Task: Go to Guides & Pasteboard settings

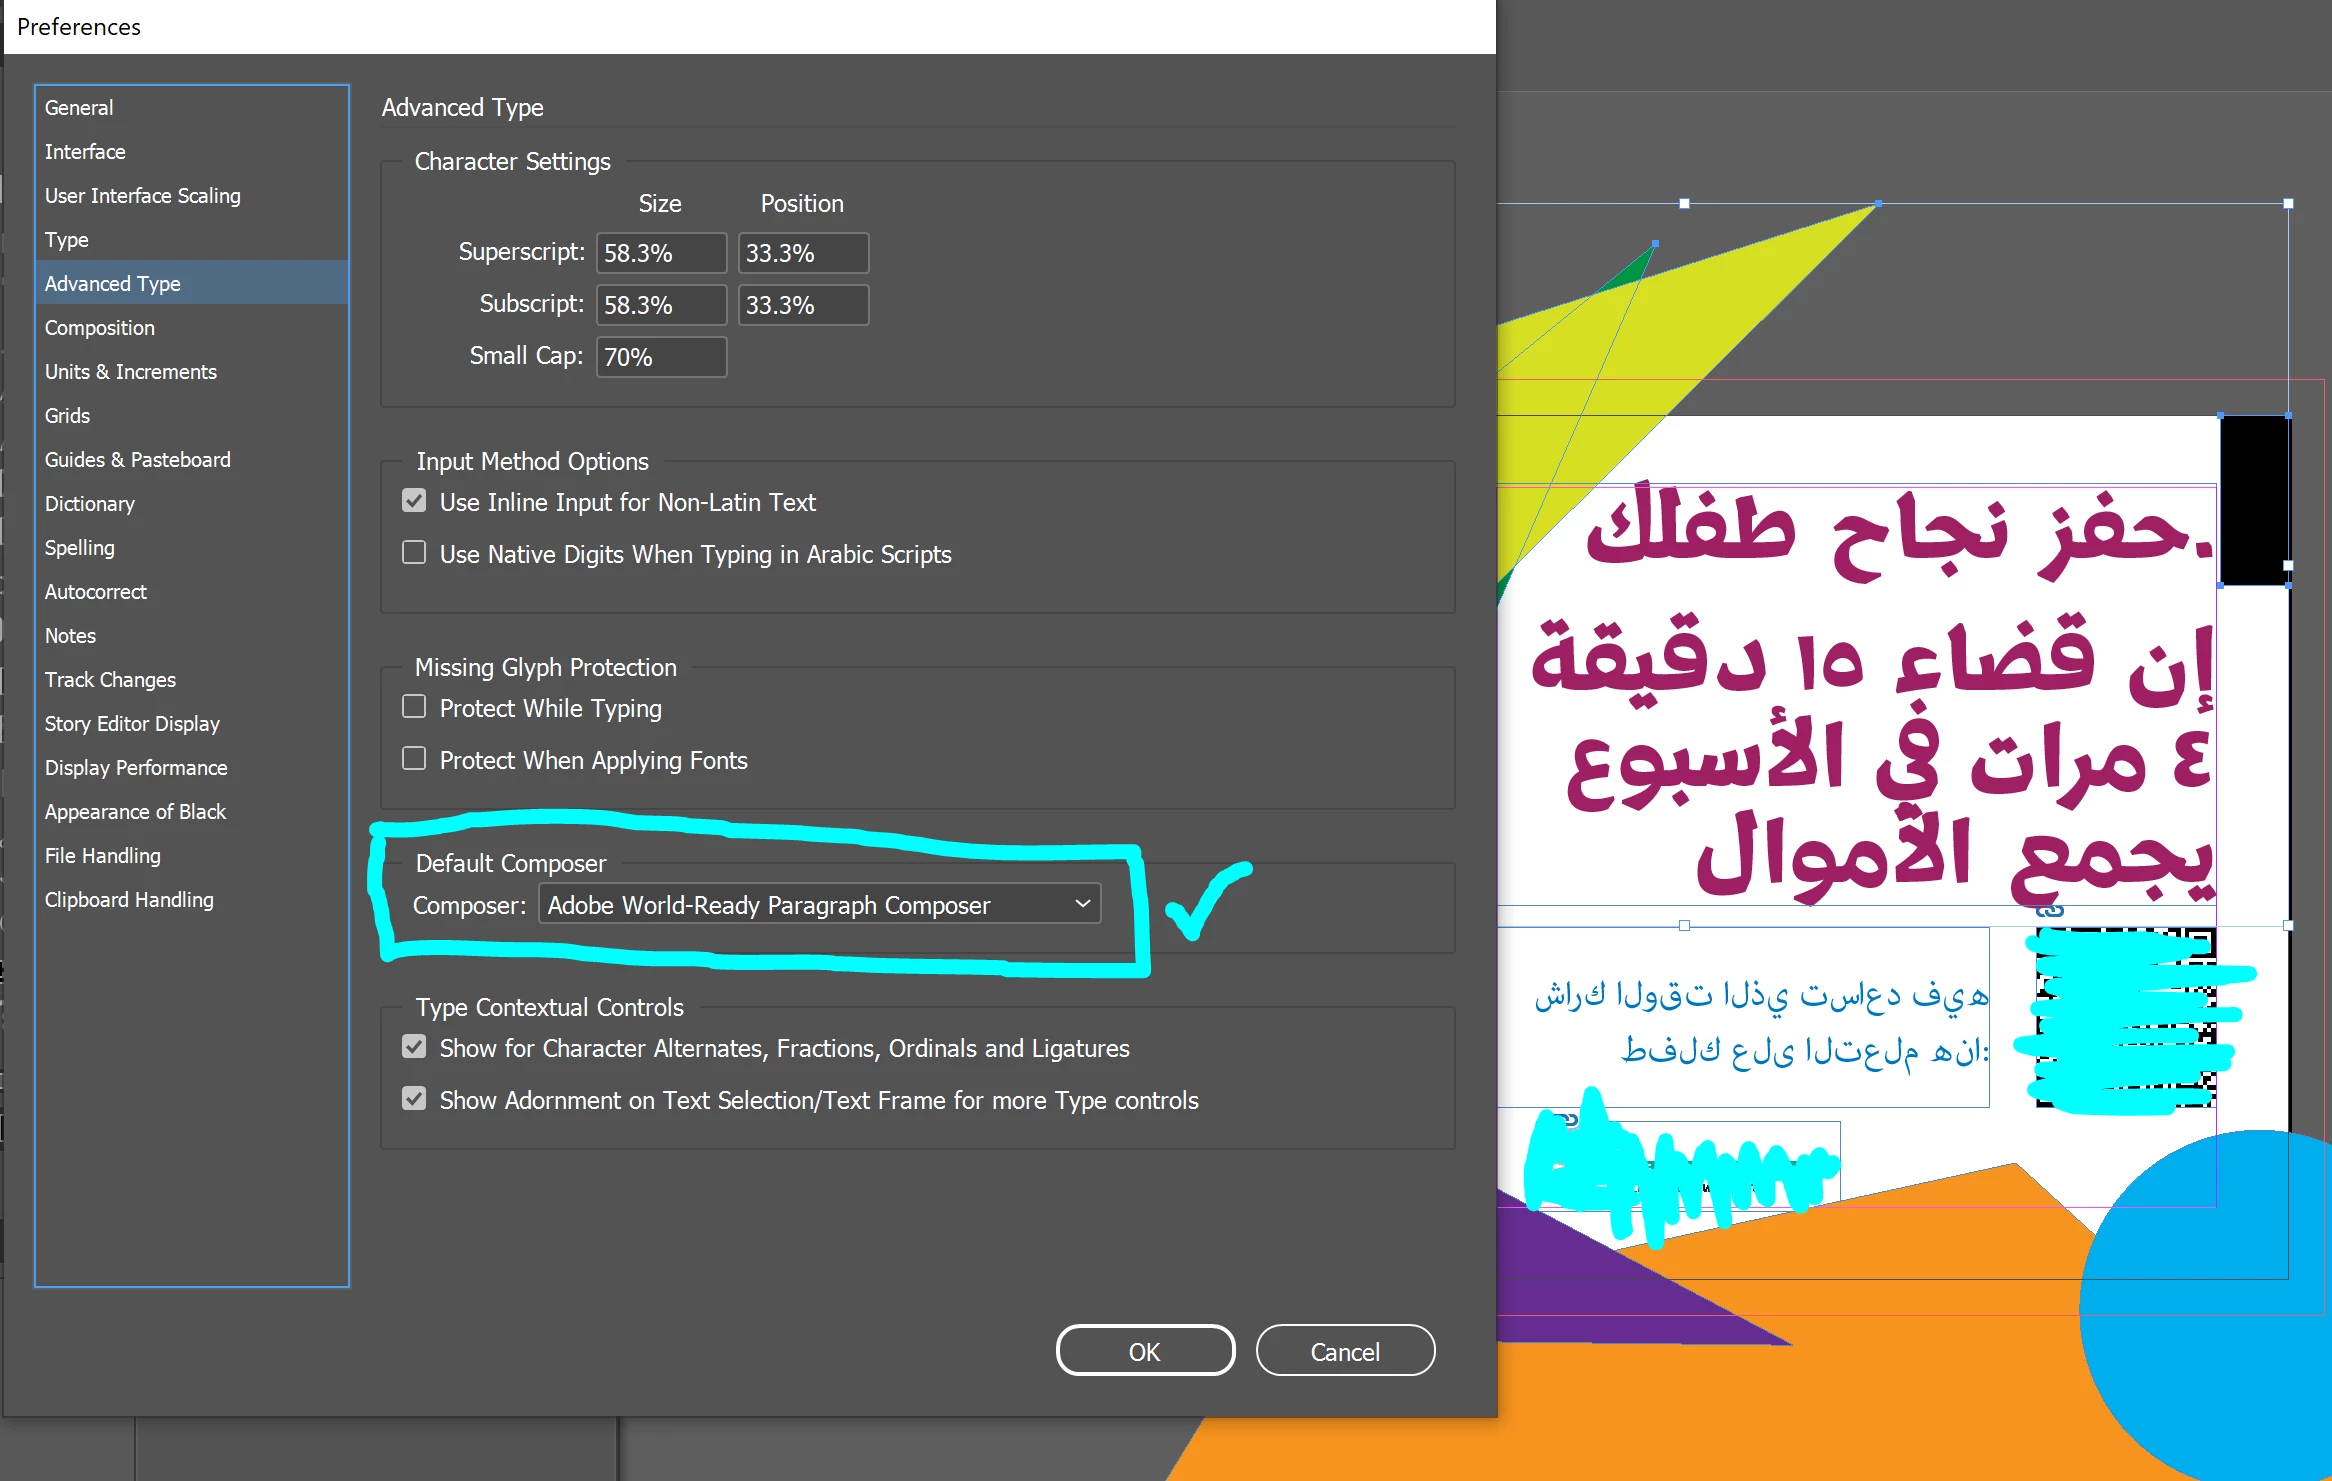Action: tap(138, 460)
